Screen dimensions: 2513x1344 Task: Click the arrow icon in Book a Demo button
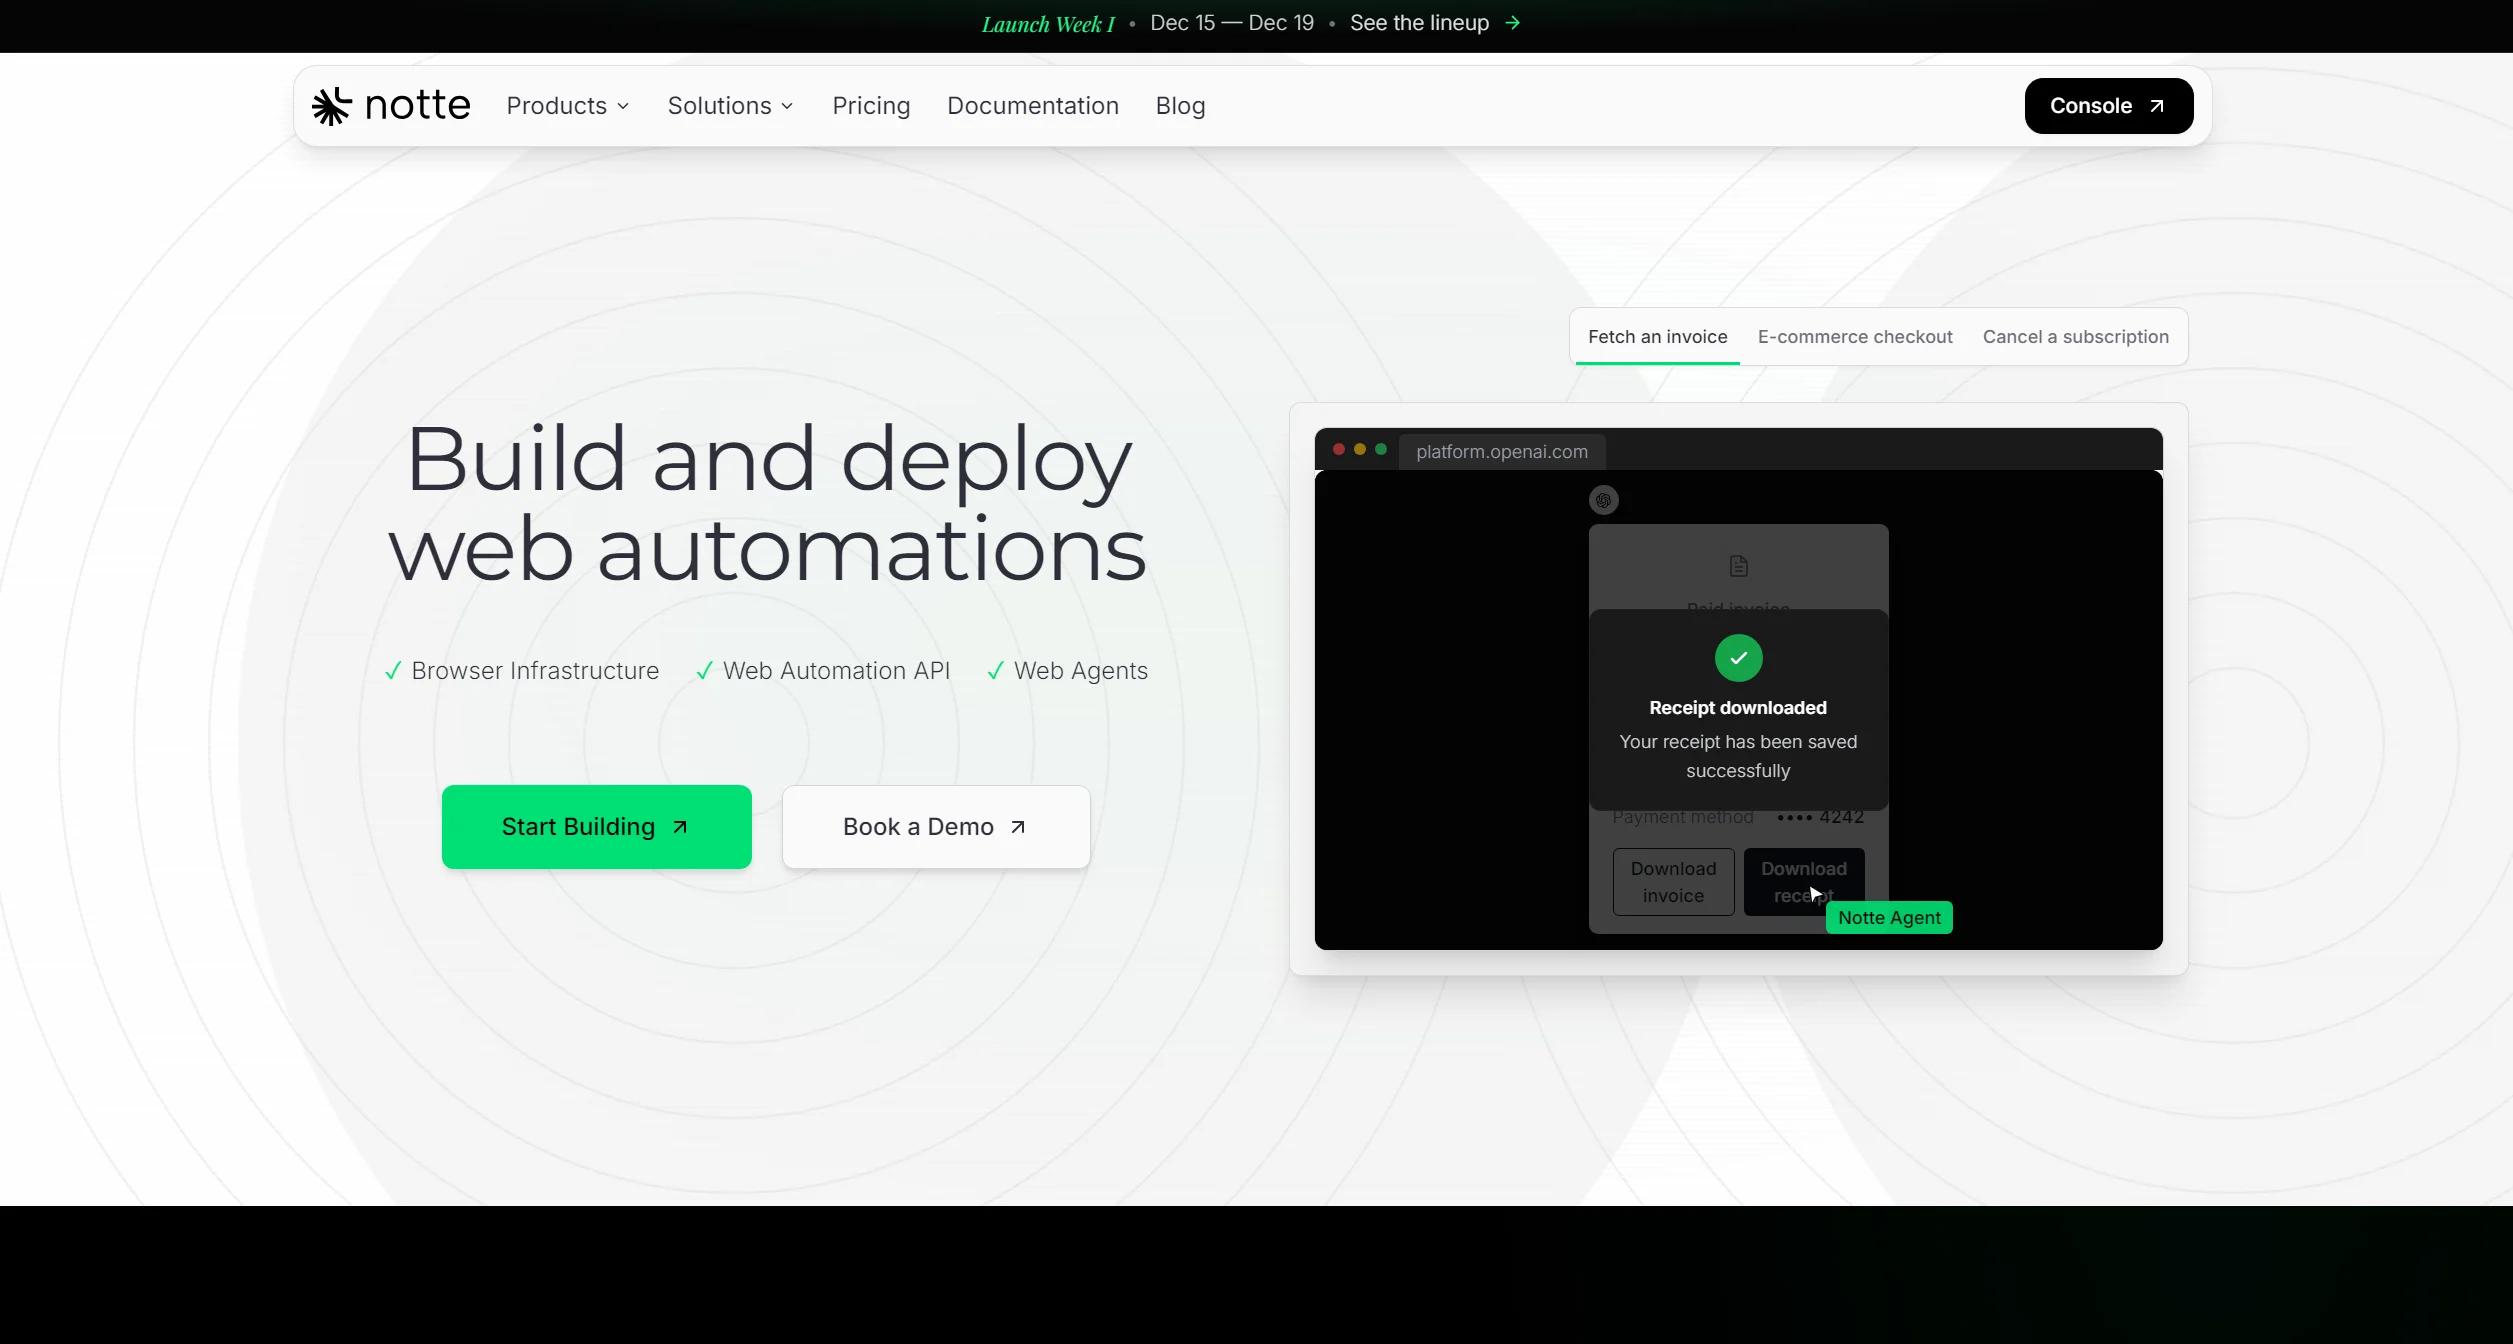[x=1018, y=827]
